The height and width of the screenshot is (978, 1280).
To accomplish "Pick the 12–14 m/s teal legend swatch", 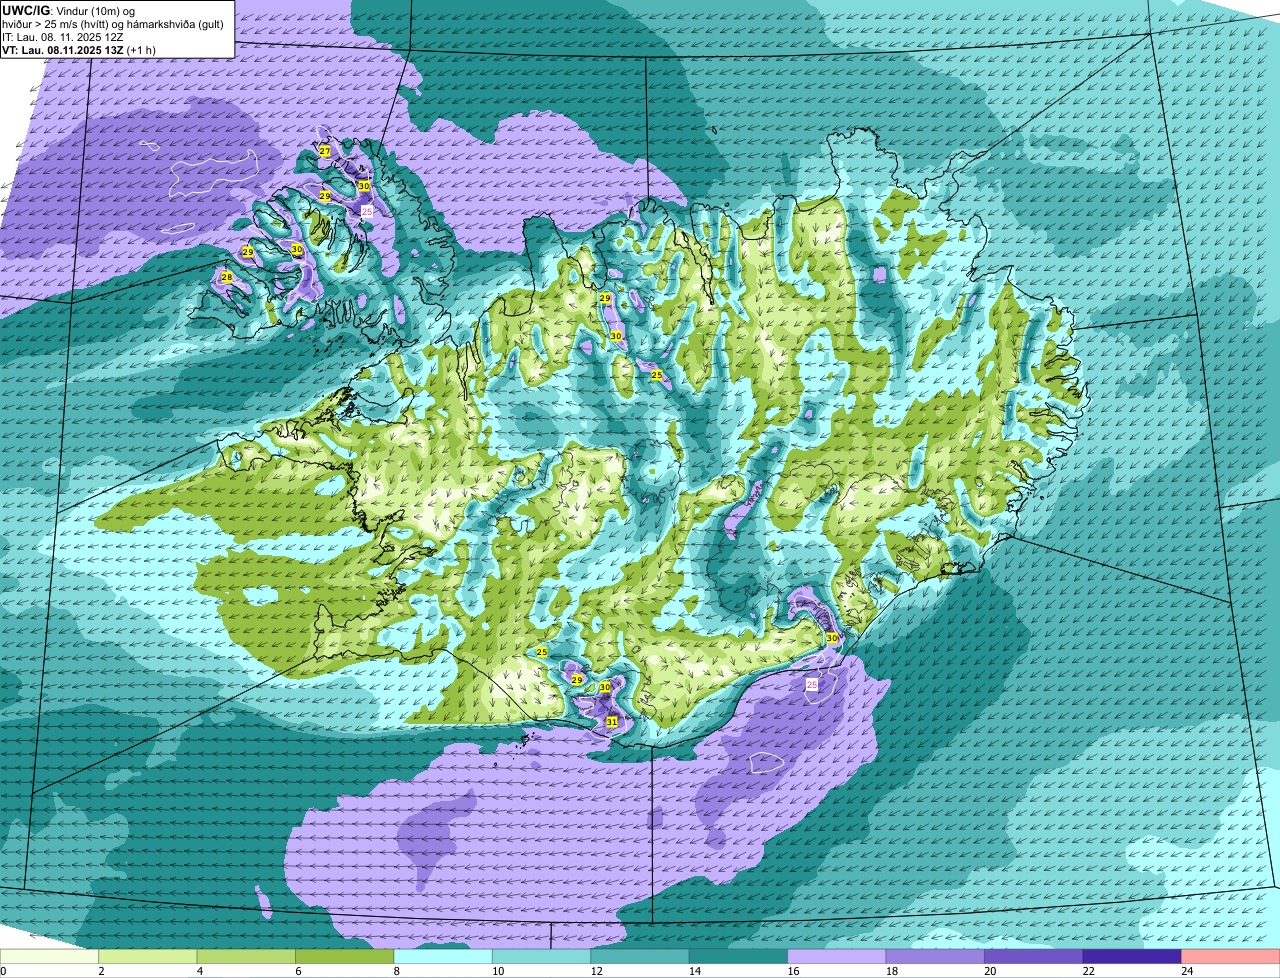I will click(x=640, y=957).
